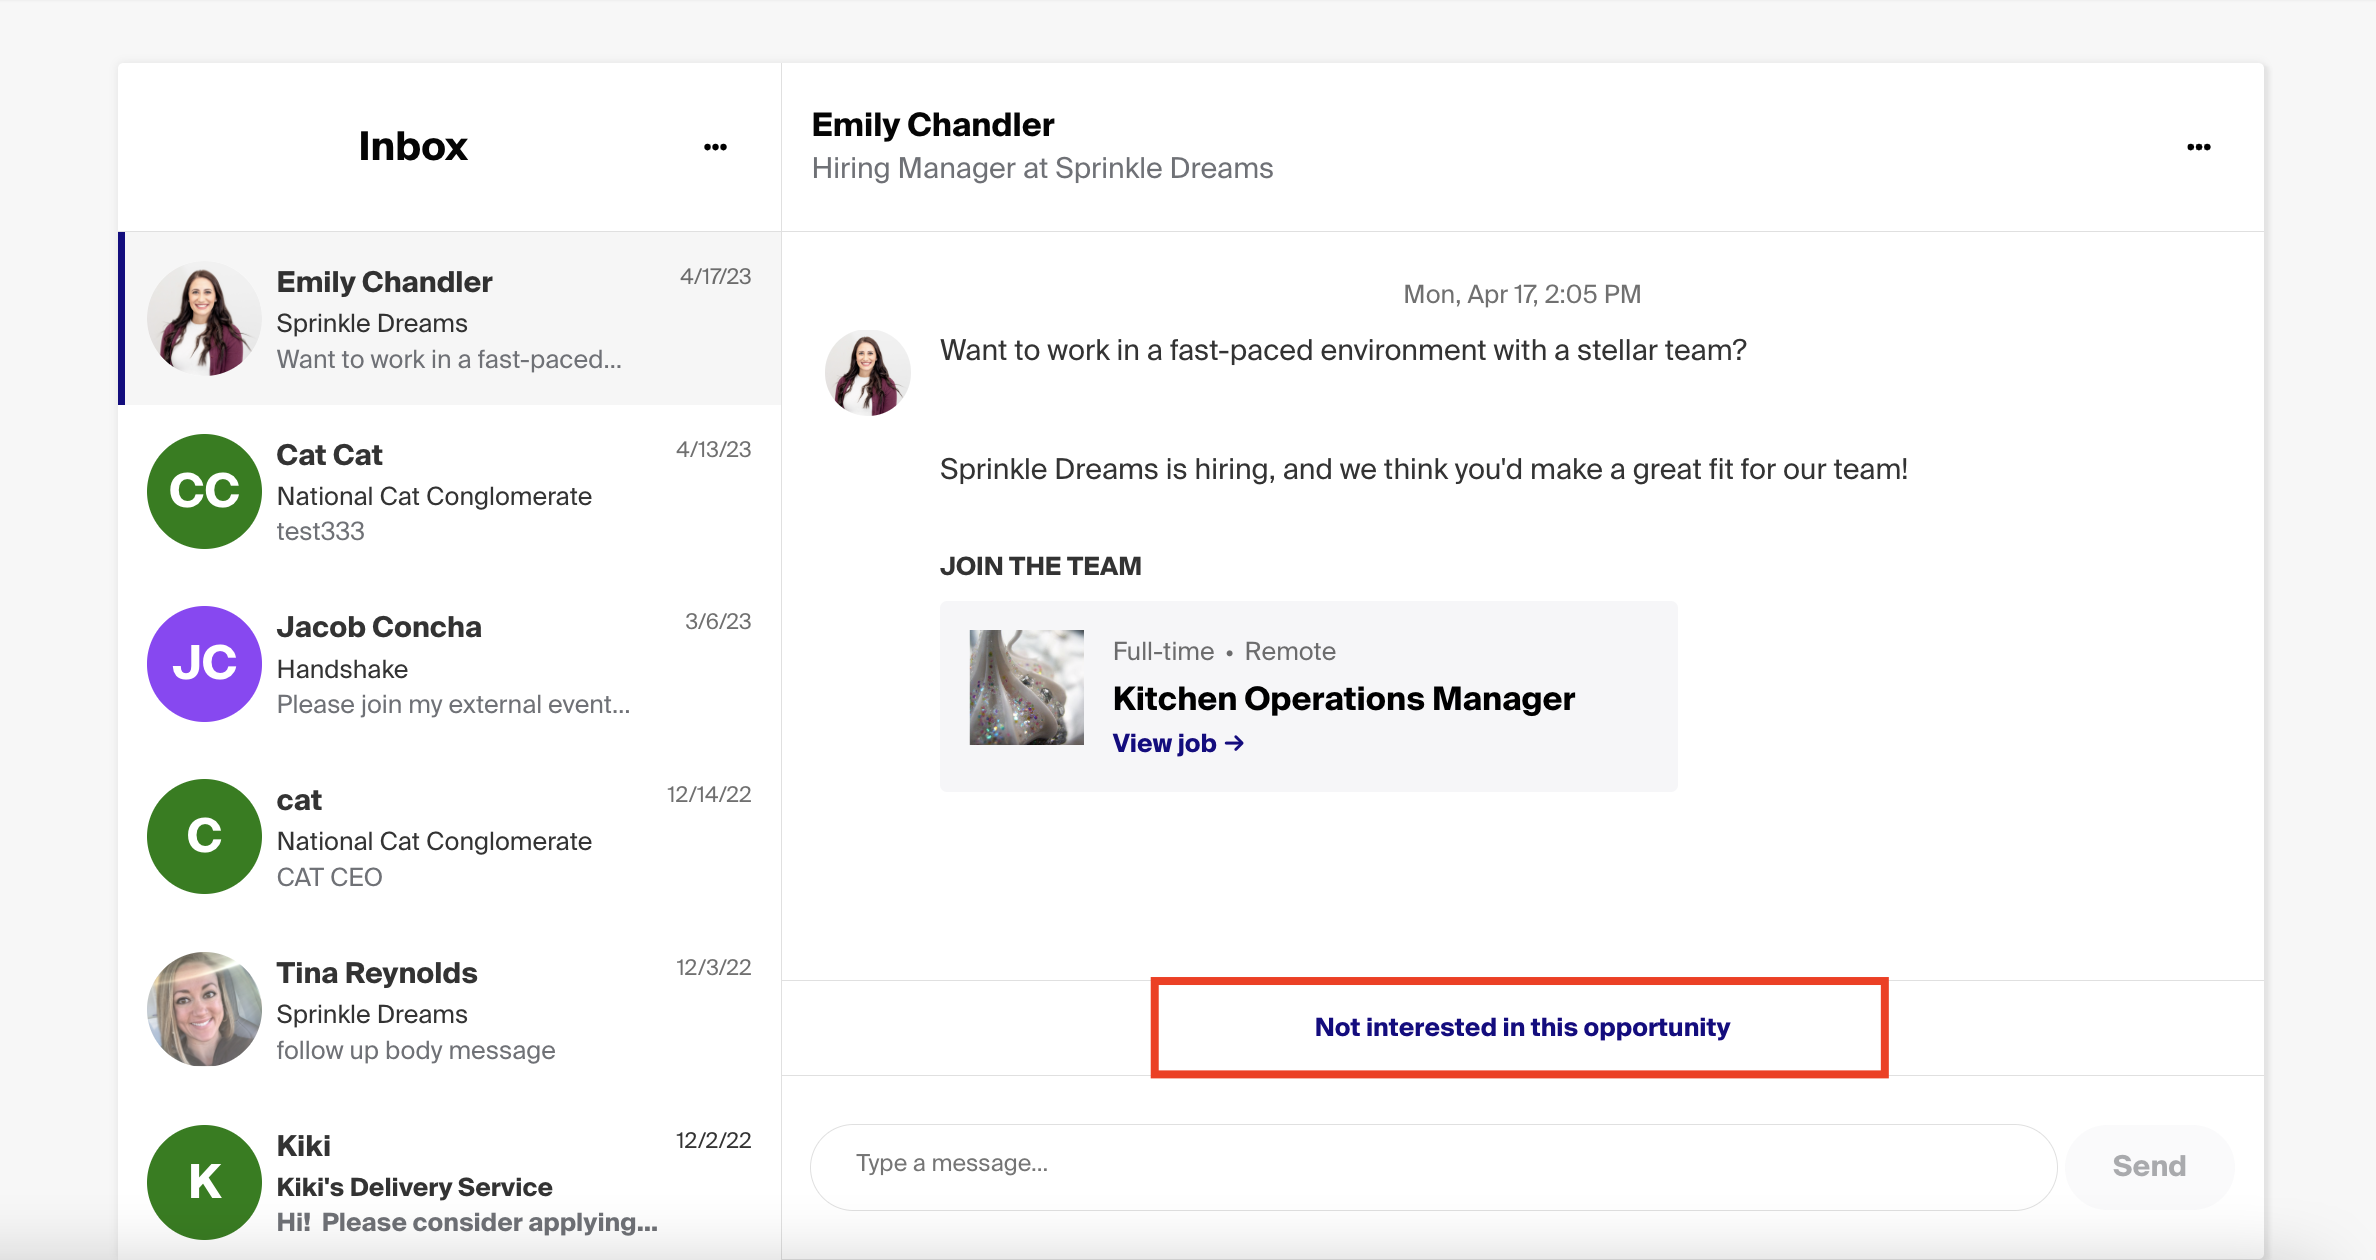Click Not interested in this opportunity
This screenshot has width=2376, height=1260.
1521,1027
